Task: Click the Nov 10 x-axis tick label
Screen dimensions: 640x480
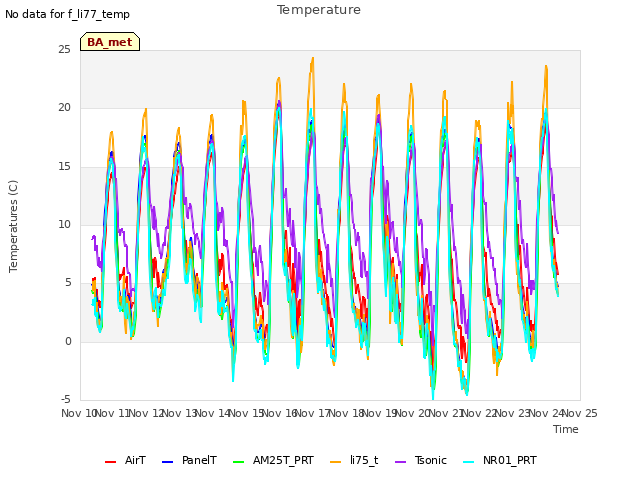Action: tap(79, 413)
